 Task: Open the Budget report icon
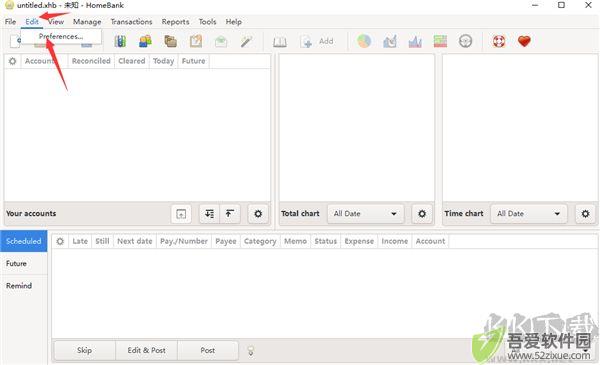[440, 41]
